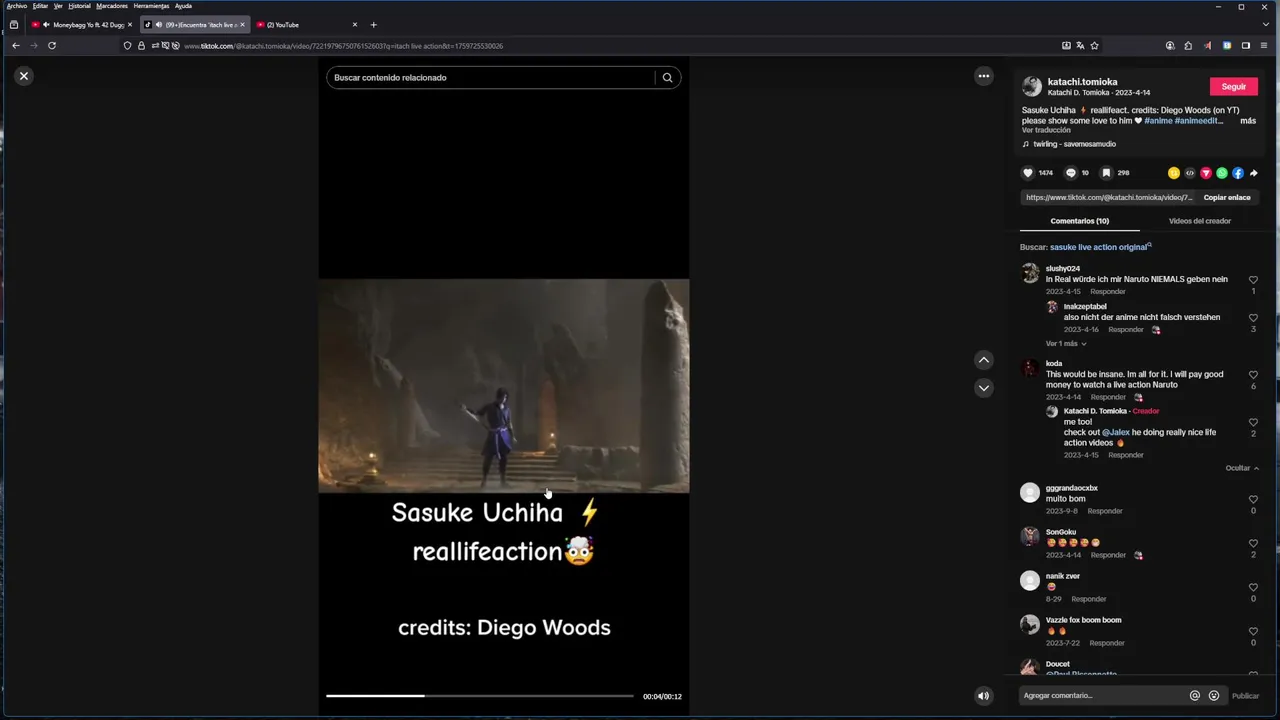Like nanik zver's comment
The height and width of the screenshot is (720, 1280).
(1253, 587)
